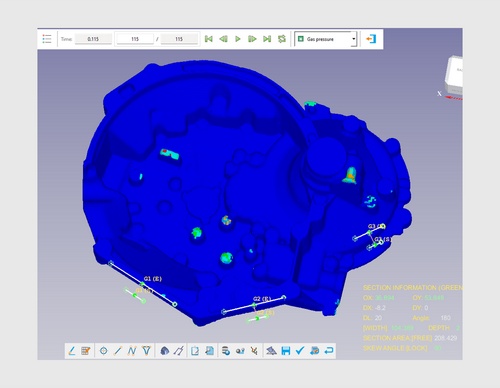Viewport: 500px width, 388px height.
Task: Click the SECTION INFORMATION heading text
Action: (413, 288)
